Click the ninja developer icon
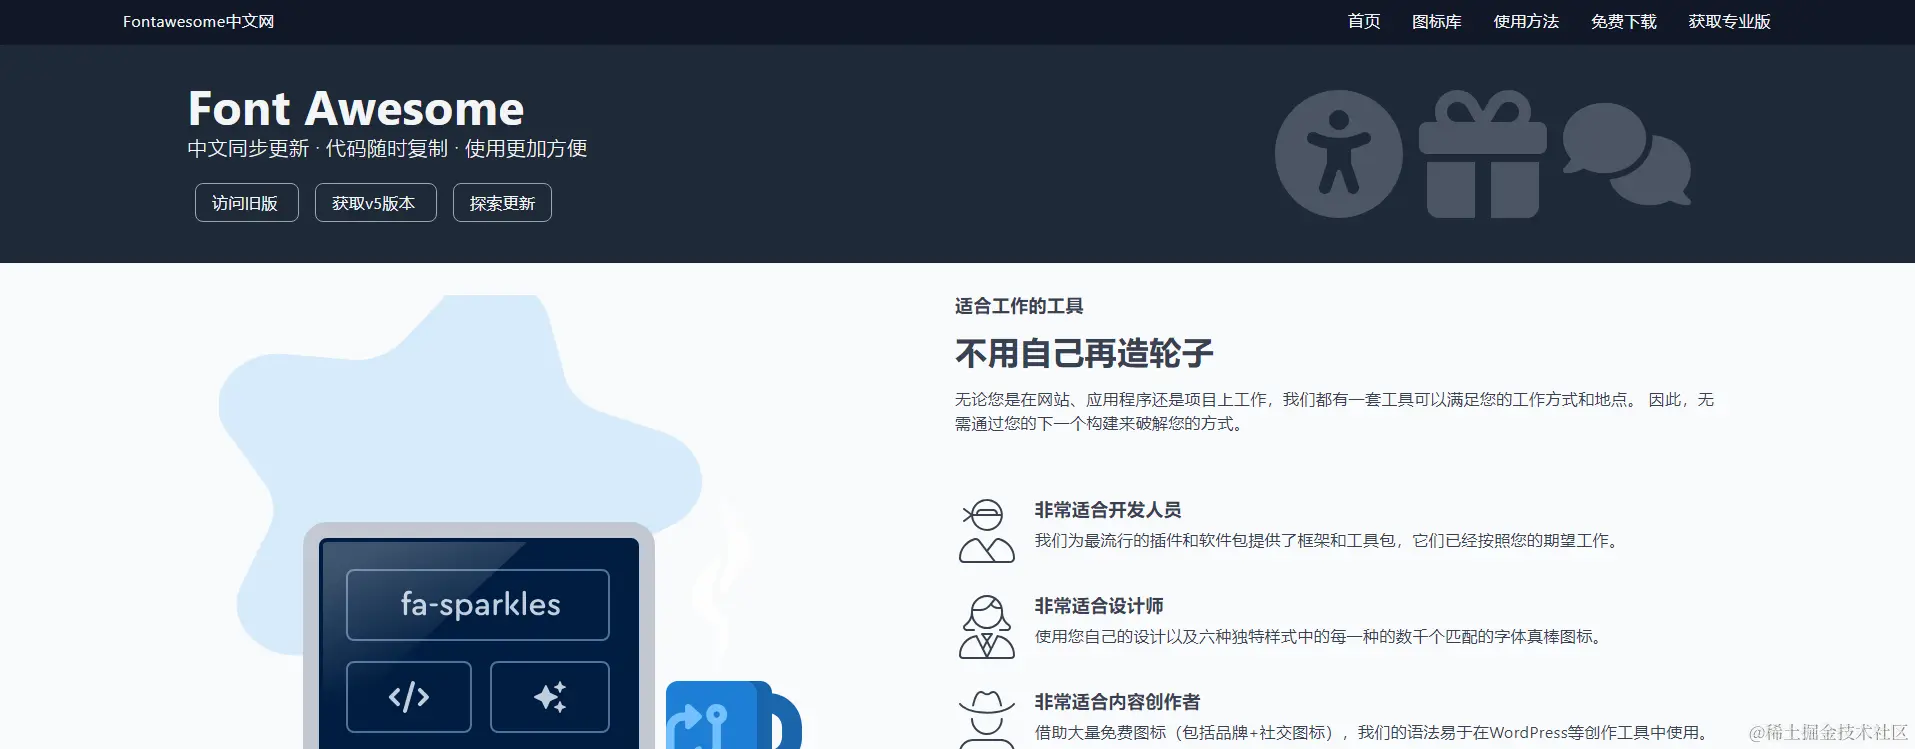 click(987, 531)
